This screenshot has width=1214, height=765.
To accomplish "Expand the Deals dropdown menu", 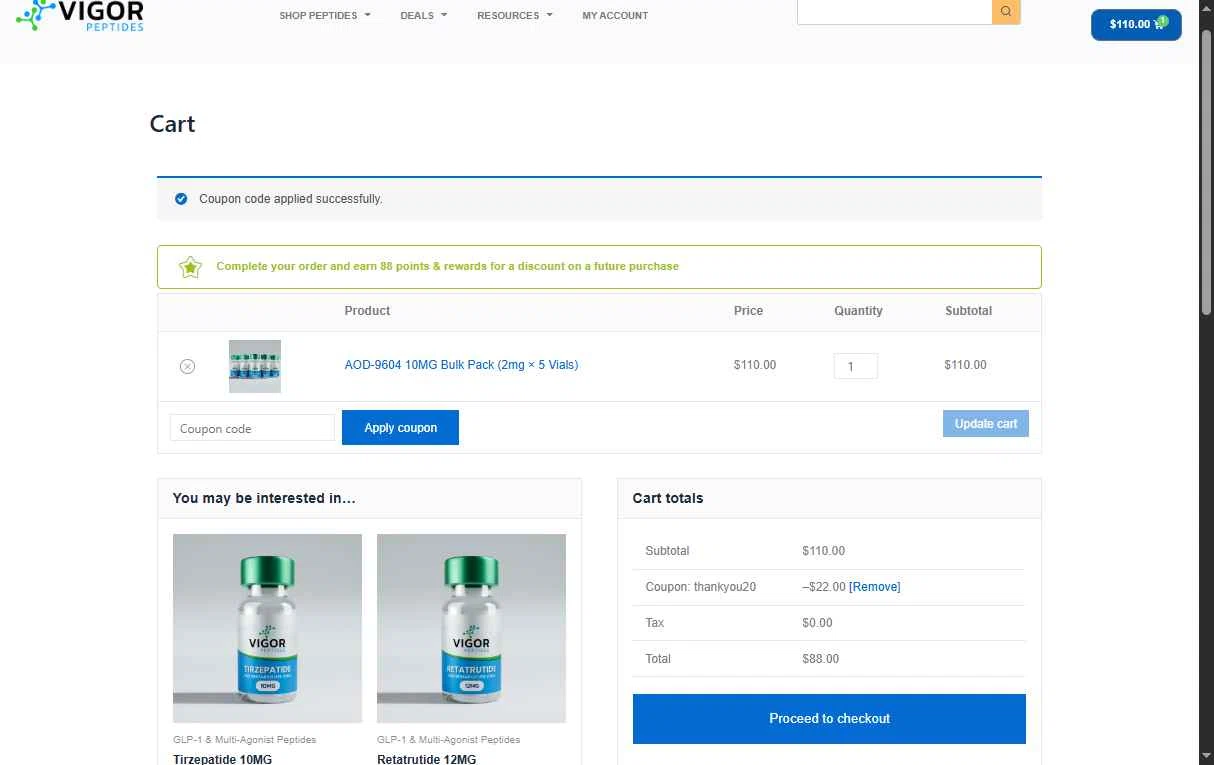I will coord(424,15).
